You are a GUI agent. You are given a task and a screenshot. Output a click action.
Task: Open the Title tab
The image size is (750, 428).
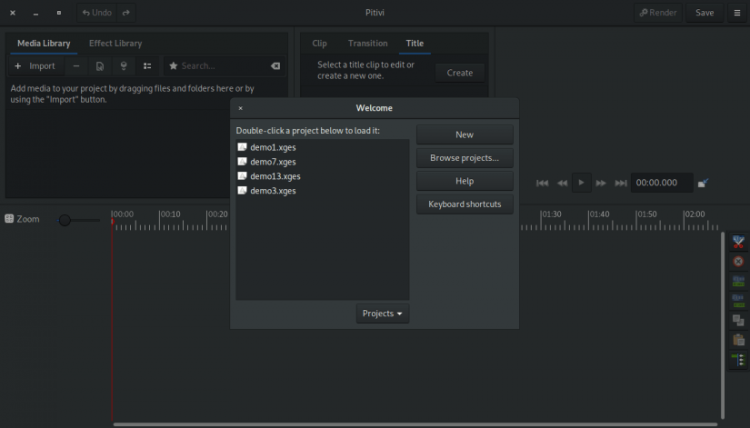click(x=415, y=44)
